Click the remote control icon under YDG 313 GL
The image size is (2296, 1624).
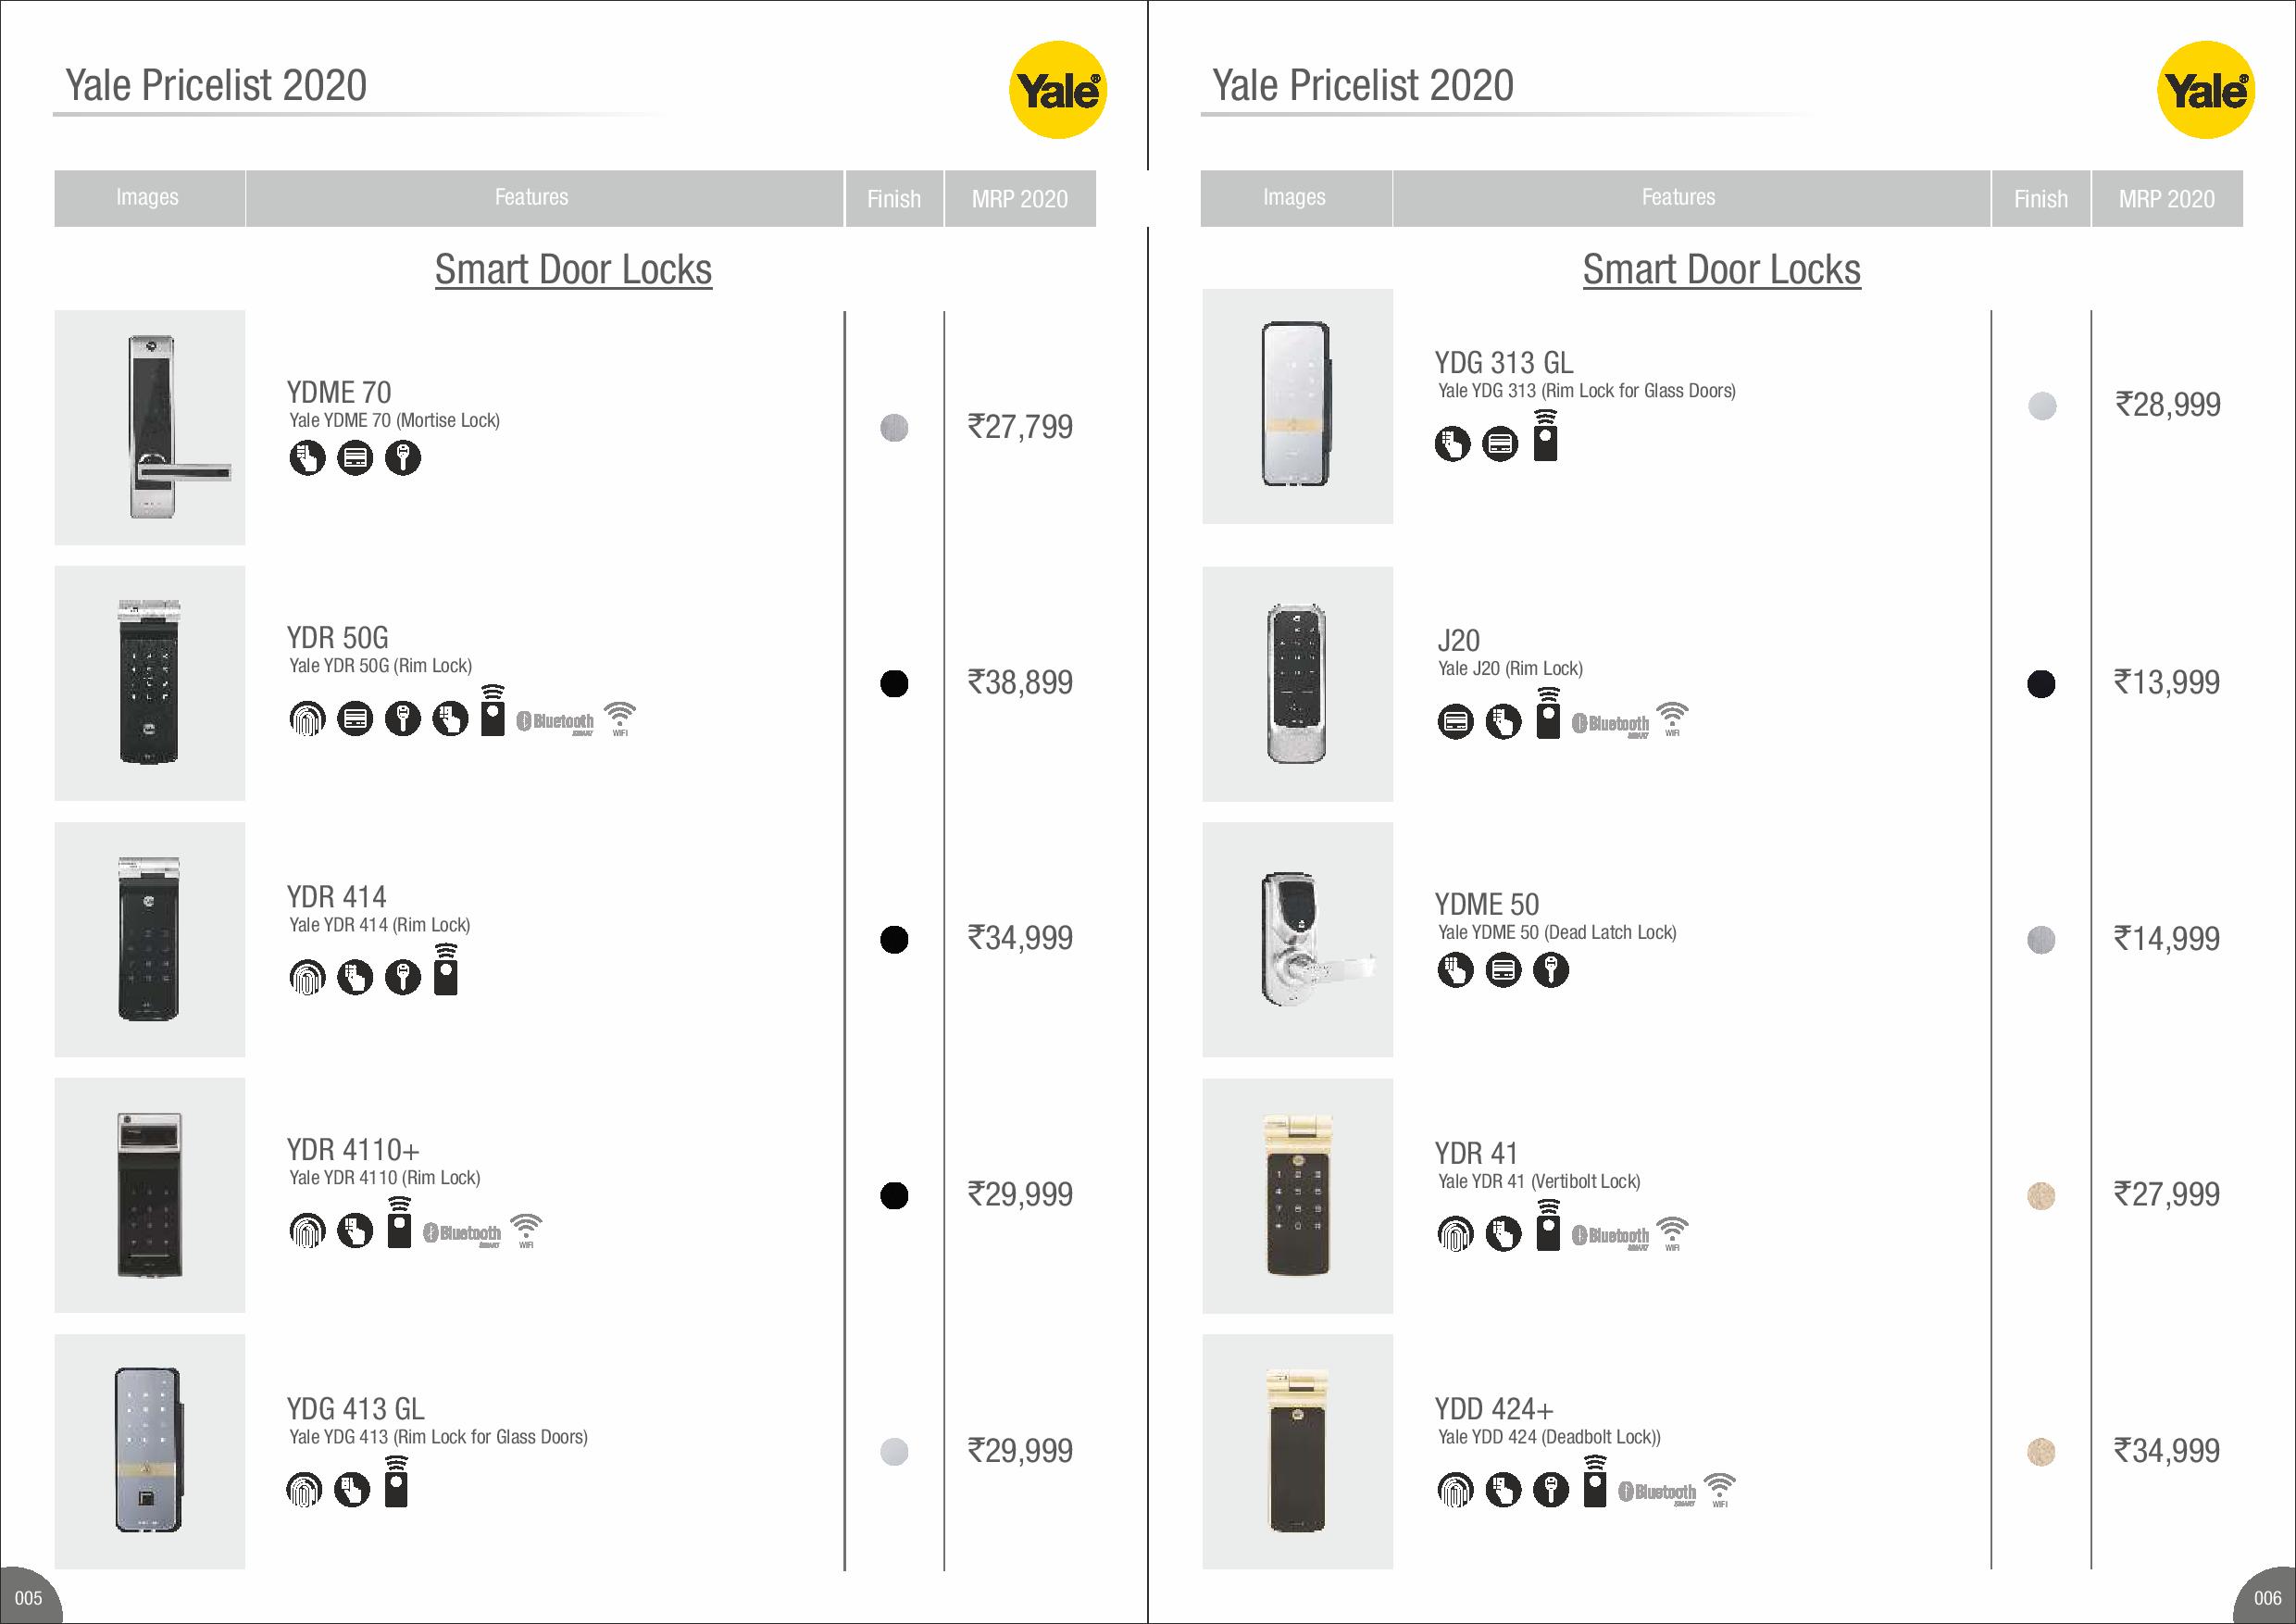click(x=1546, y=437)
